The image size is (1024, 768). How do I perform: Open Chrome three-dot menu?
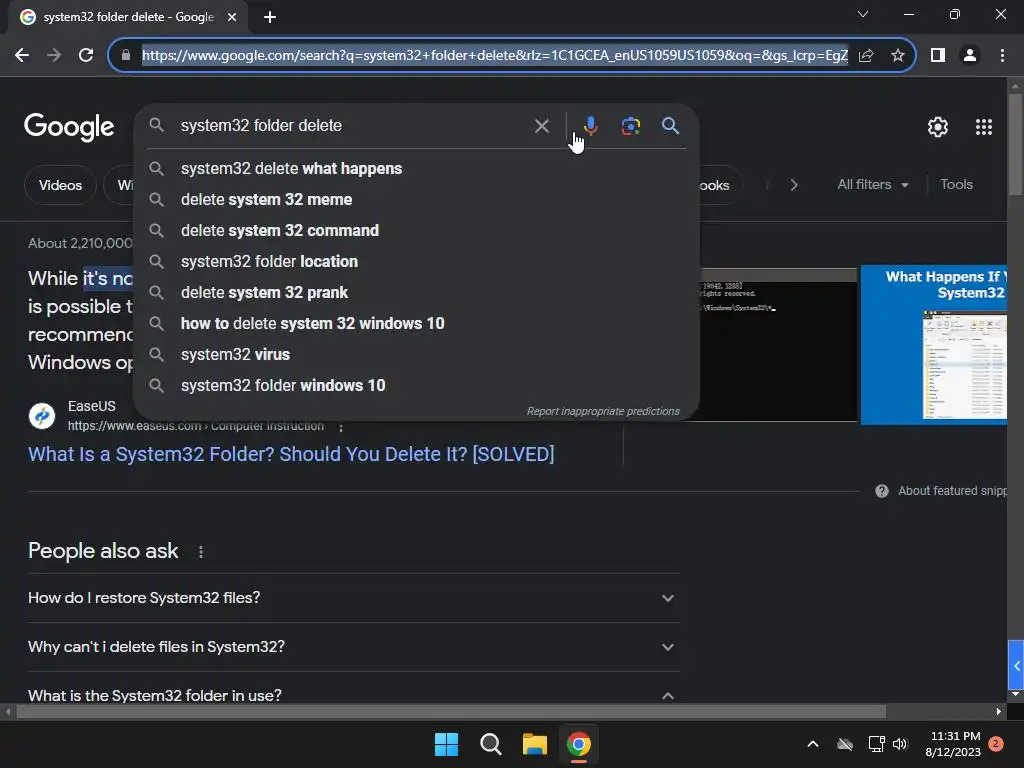pyautogui.click(x=1002, y=56)
